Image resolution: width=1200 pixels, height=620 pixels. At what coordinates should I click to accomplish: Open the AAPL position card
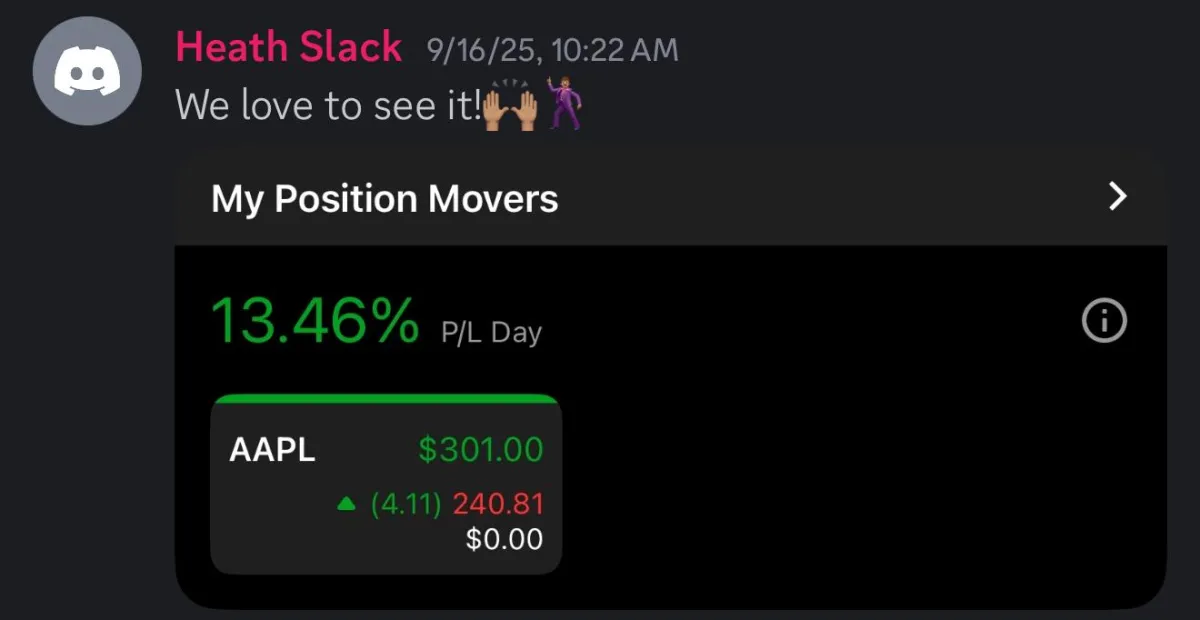(386, 485)
